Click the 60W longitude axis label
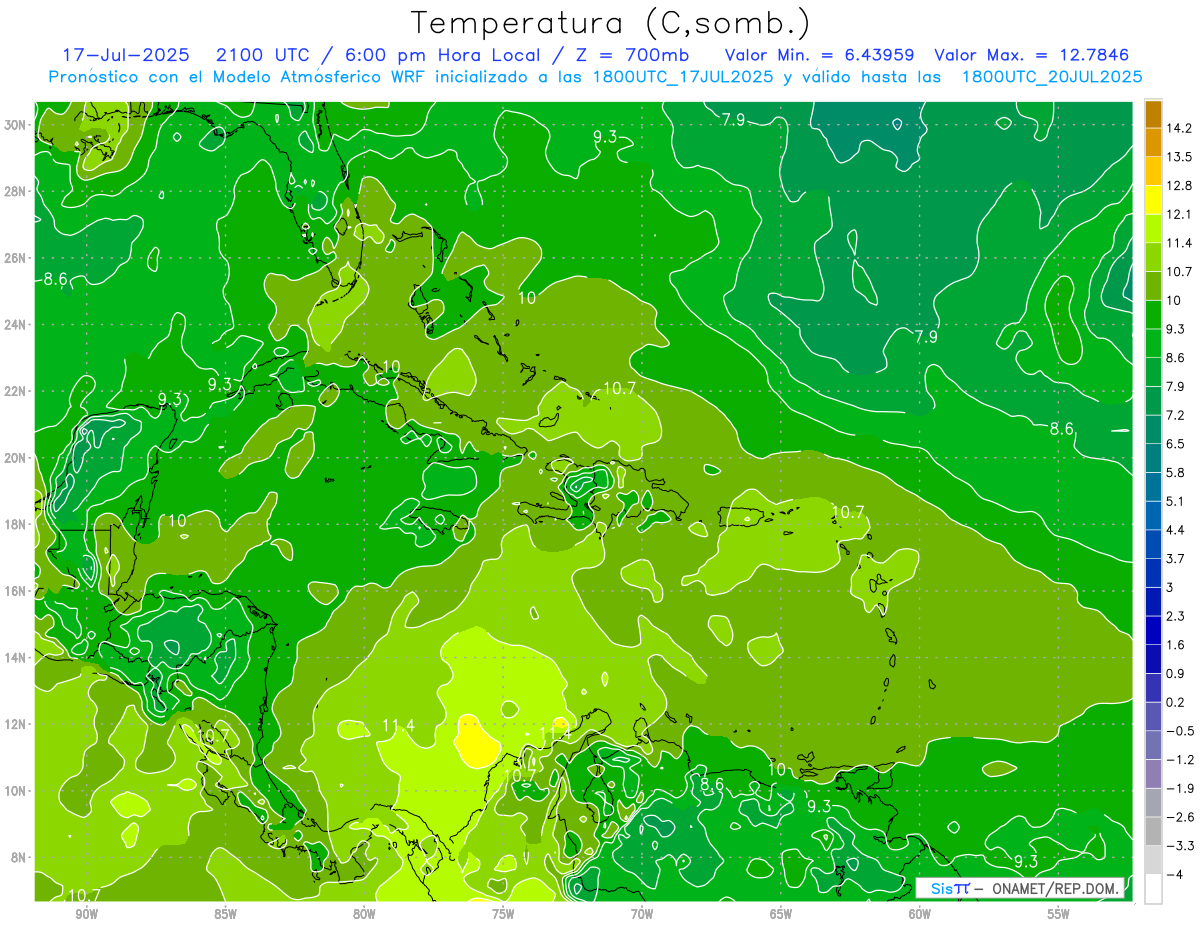The height and width of the screenshot is (927, 1200). point(920,914)
